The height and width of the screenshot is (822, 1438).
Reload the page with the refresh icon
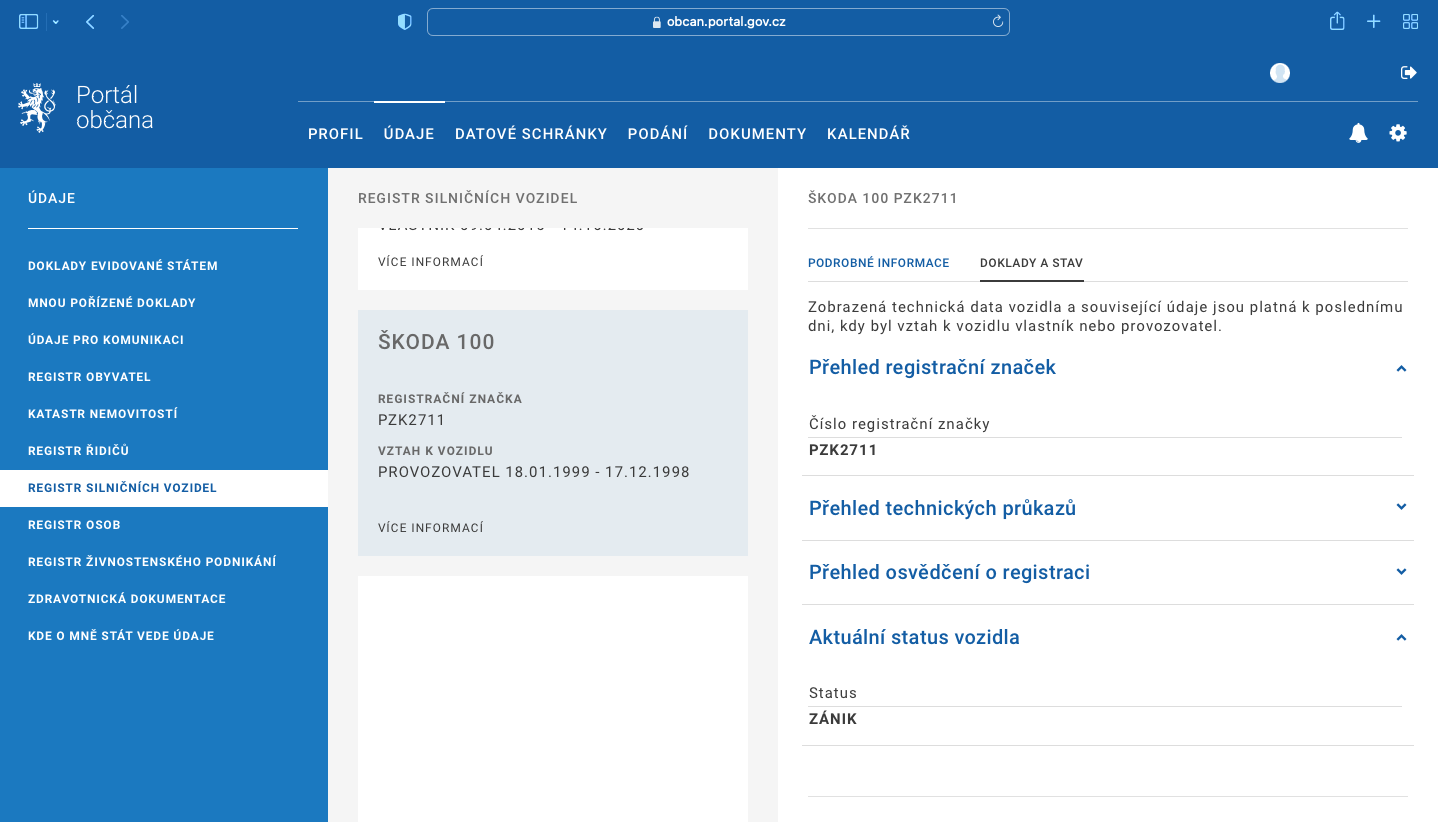coord(997,22)
